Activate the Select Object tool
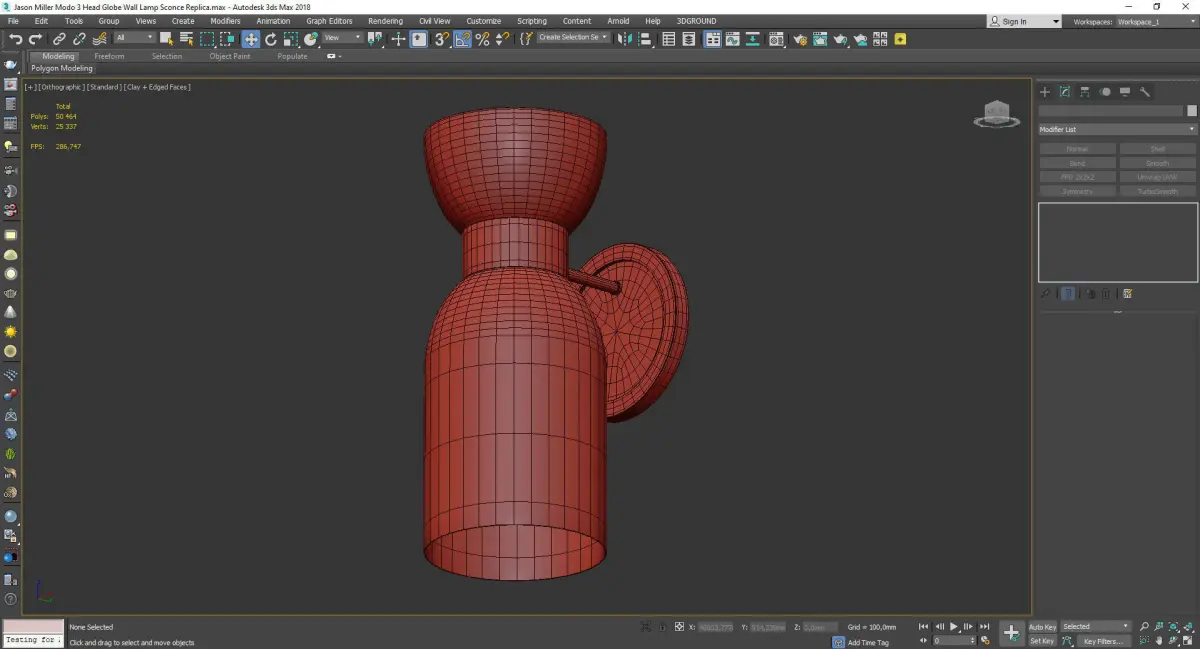Image resolution: width=1200 pixels, height=649 pixels. (166, 39)
